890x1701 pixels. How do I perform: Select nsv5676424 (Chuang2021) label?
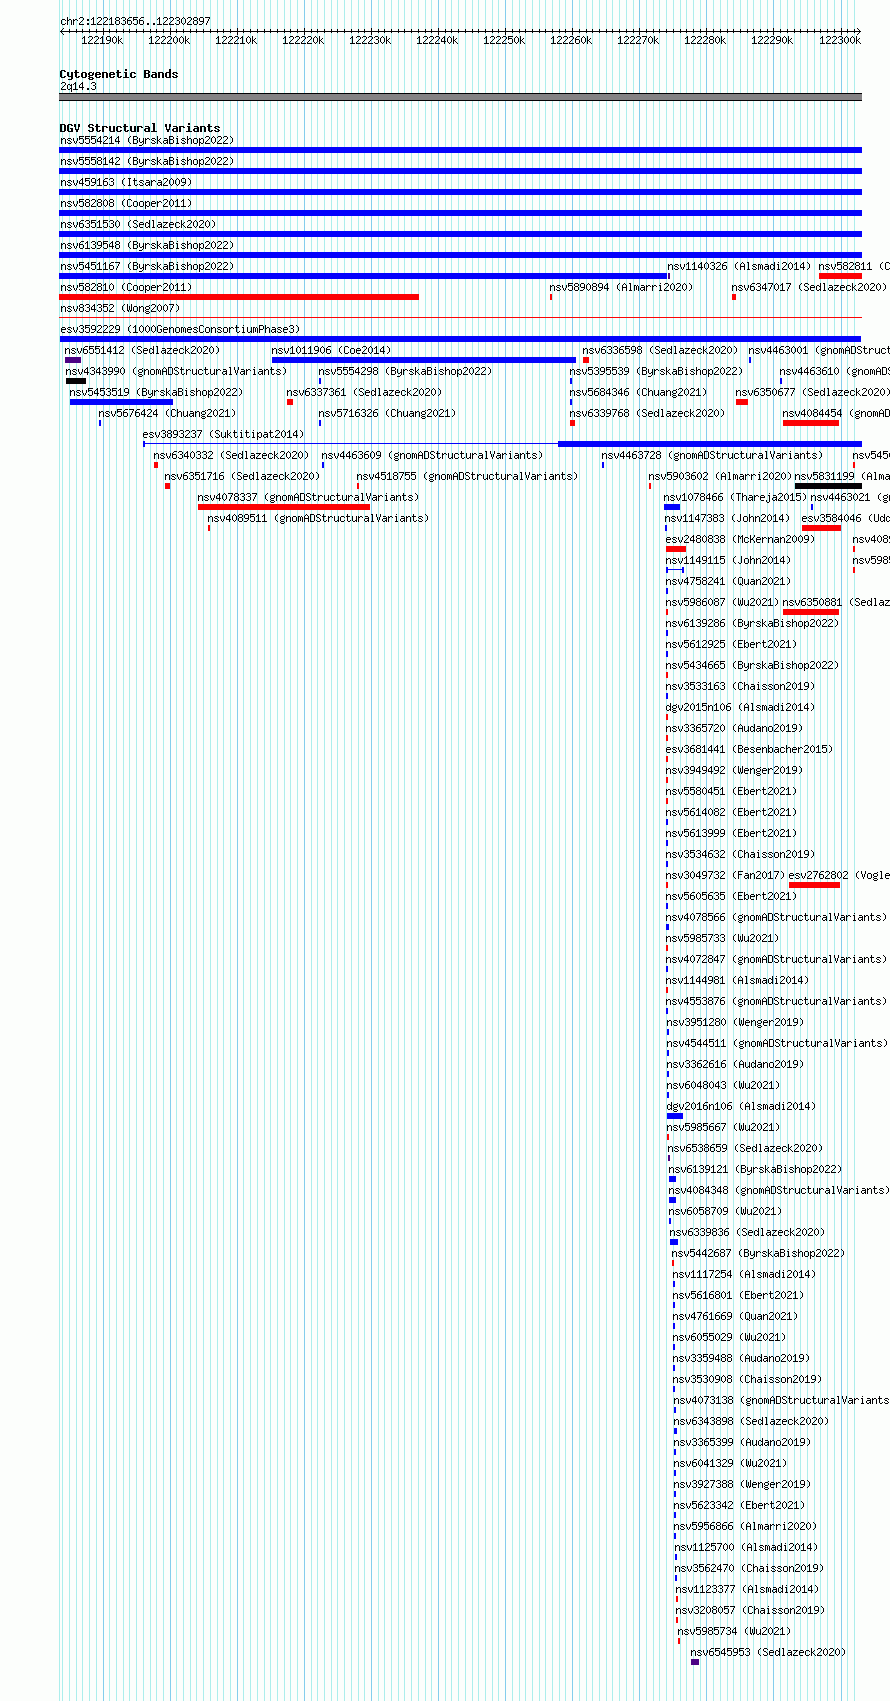click(168, 414)
